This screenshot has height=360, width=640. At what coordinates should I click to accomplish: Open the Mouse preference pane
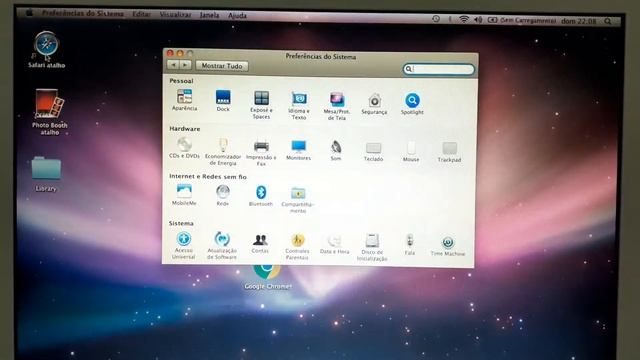[x=411, y=151]
